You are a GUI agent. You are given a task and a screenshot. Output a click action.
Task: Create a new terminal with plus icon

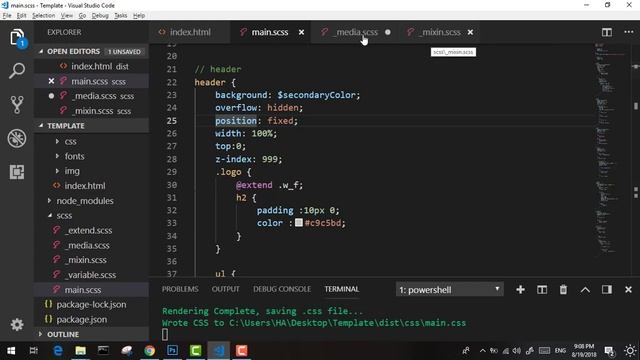pyautogui.click(x=520, y=289)
